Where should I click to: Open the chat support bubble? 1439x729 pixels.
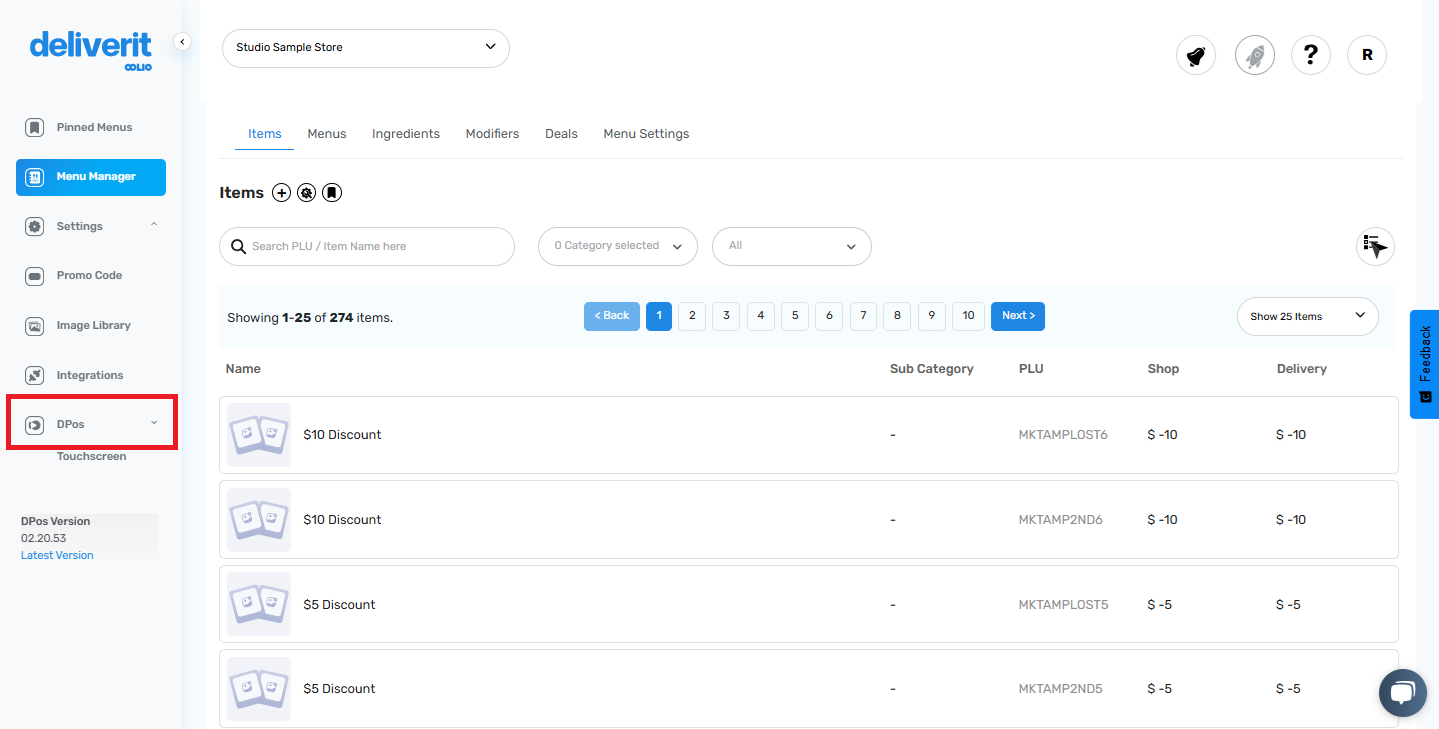pos(1402,692)
